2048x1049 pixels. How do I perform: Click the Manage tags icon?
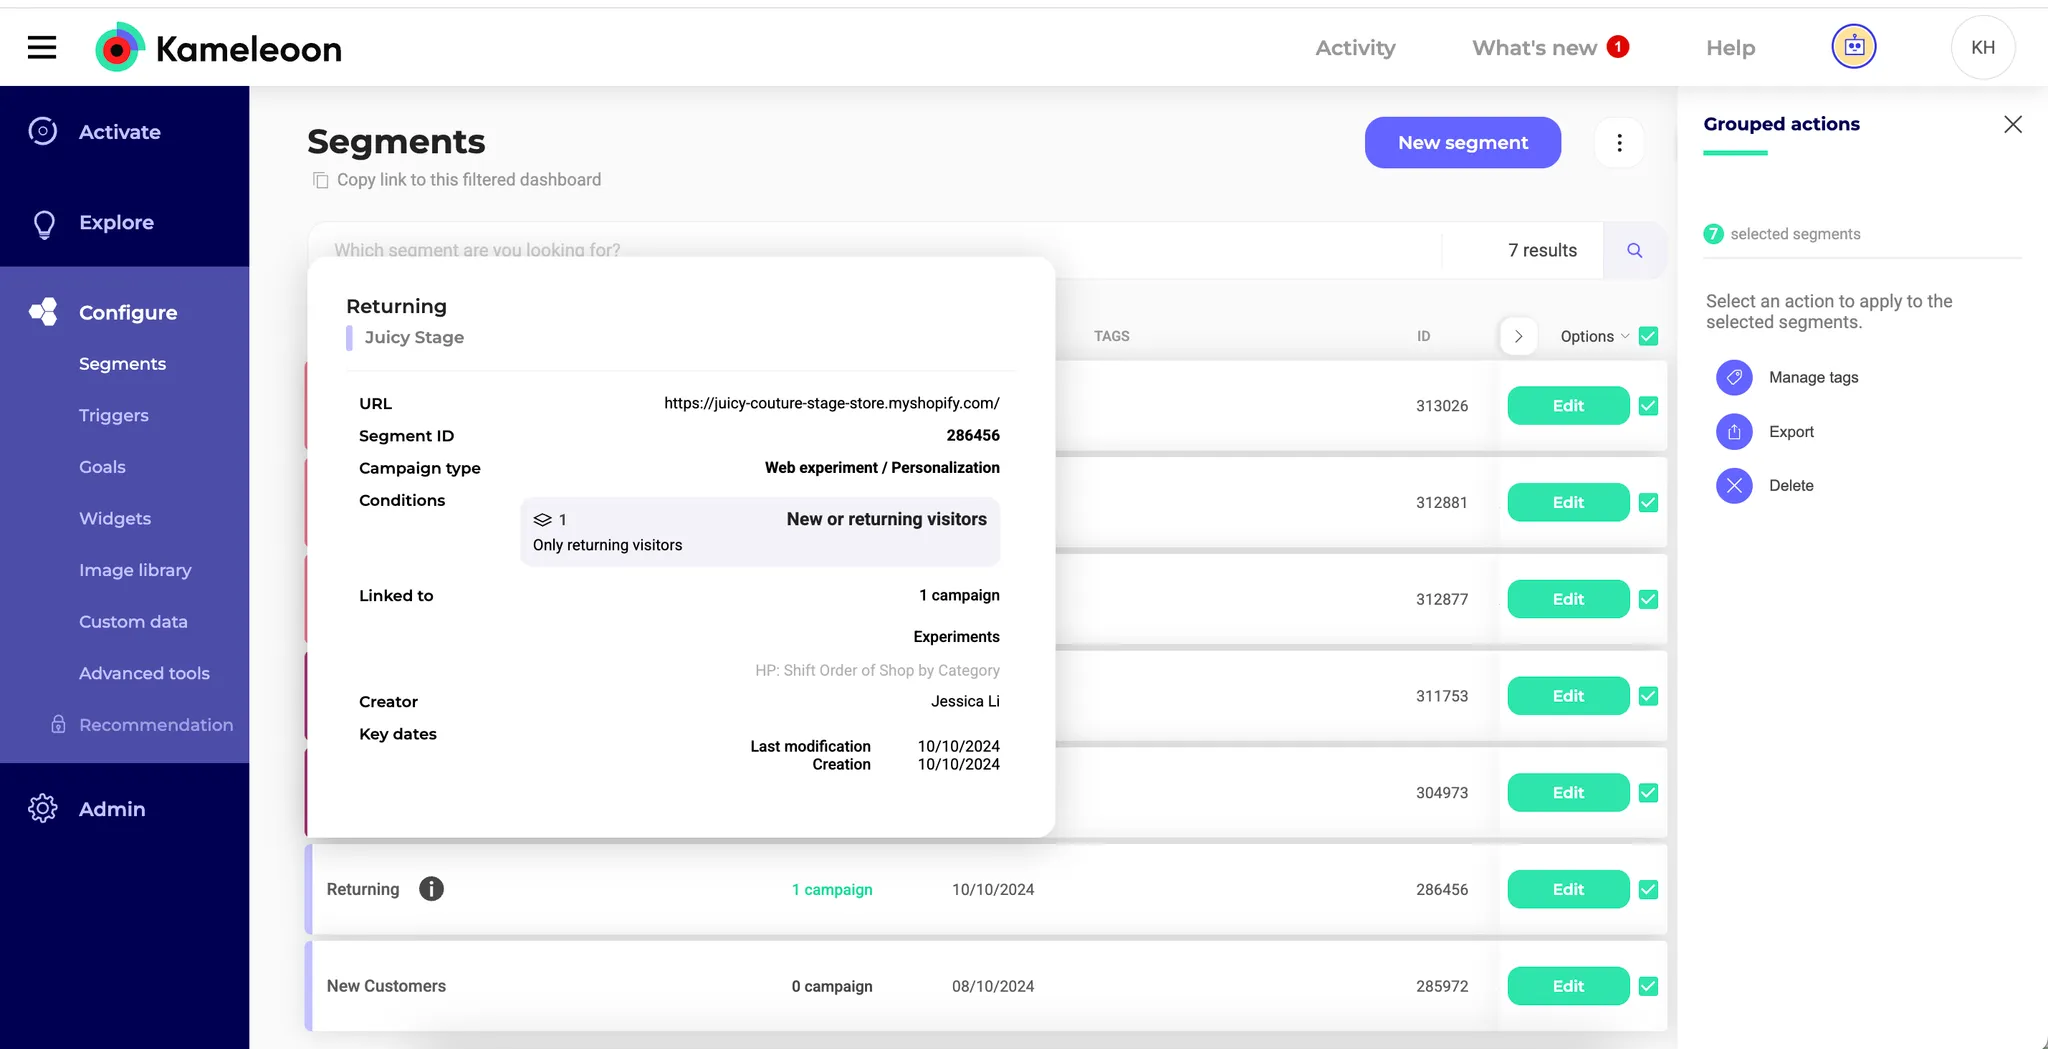coord(1734,377)
